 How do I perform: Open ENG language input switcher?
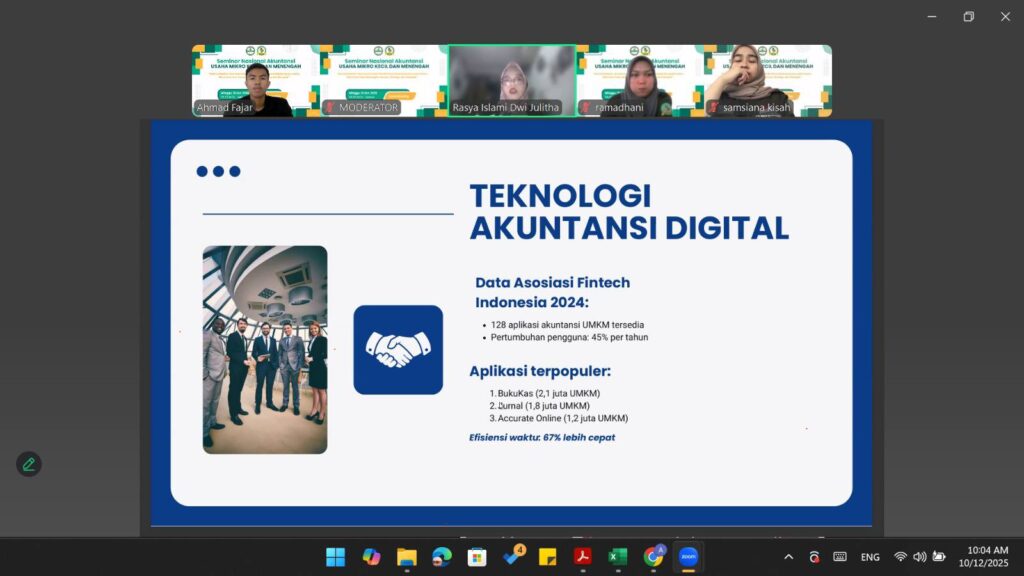(x=870, y=557)
